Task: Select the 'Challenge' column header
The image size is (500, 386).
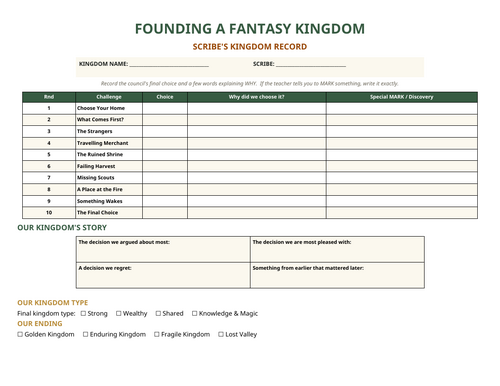Action: [109, 97]
